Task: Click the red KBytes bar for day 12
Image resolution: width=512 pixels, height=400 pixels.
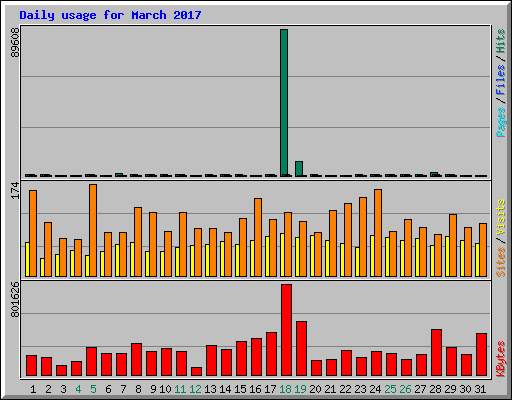Action: coord(196,372)
